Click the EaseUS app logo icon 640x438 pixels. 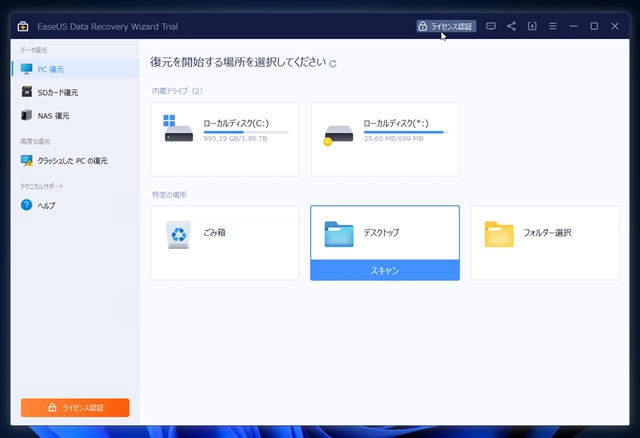[23, 27]
